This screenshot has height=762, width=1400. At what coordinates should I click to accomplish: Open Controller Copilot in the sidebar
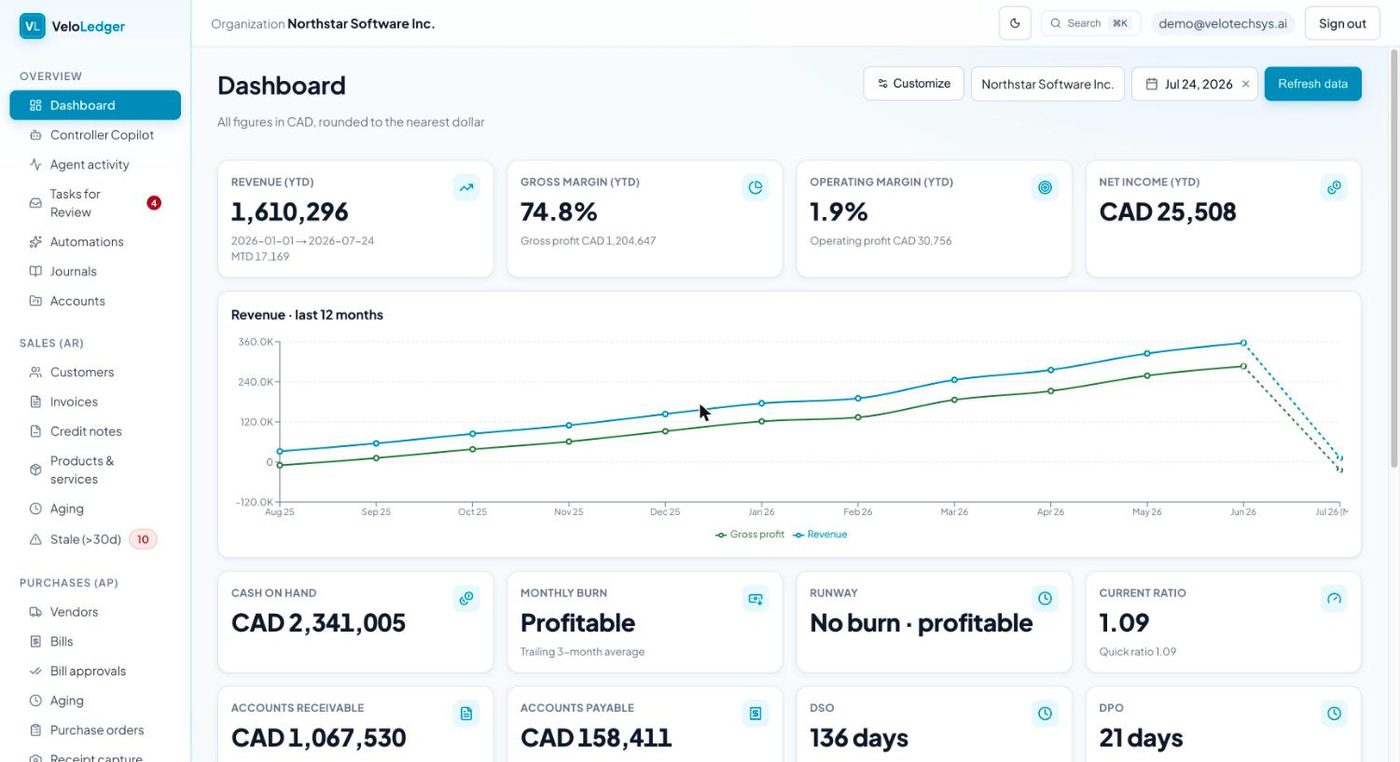(95, 135)
